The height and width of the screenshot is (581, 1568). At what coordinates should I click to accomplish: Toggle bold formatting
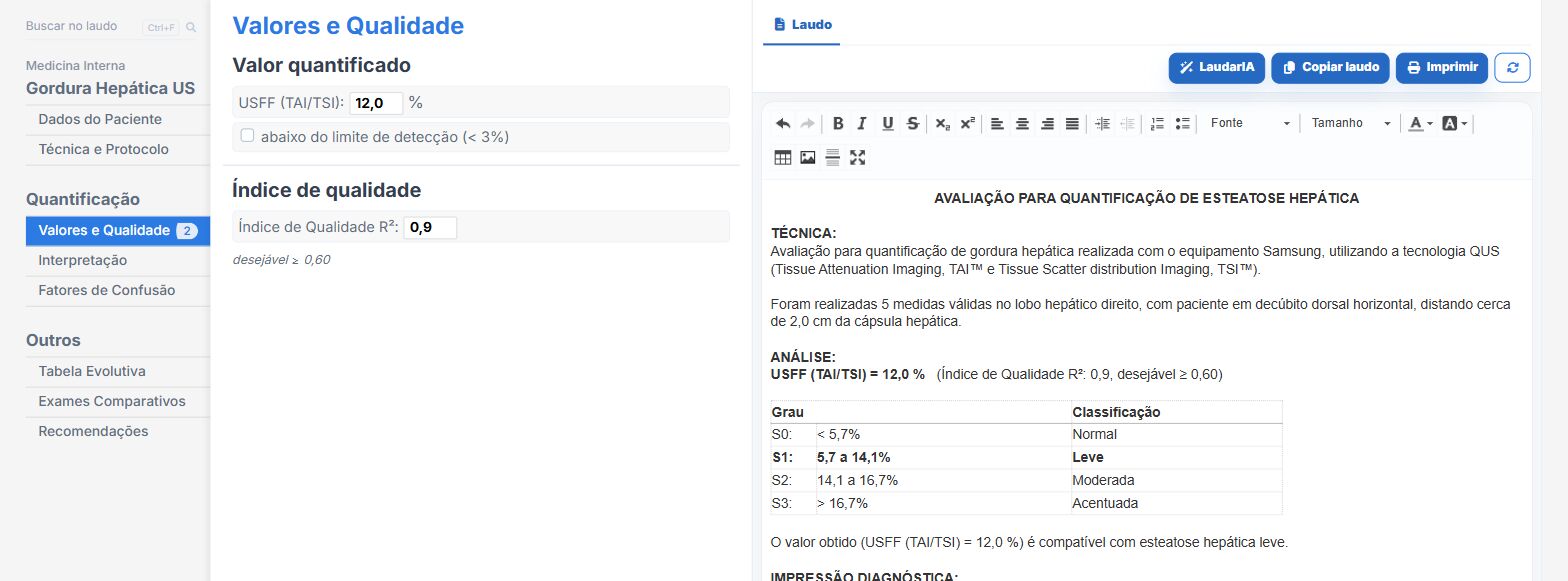(x=838, y=124)
